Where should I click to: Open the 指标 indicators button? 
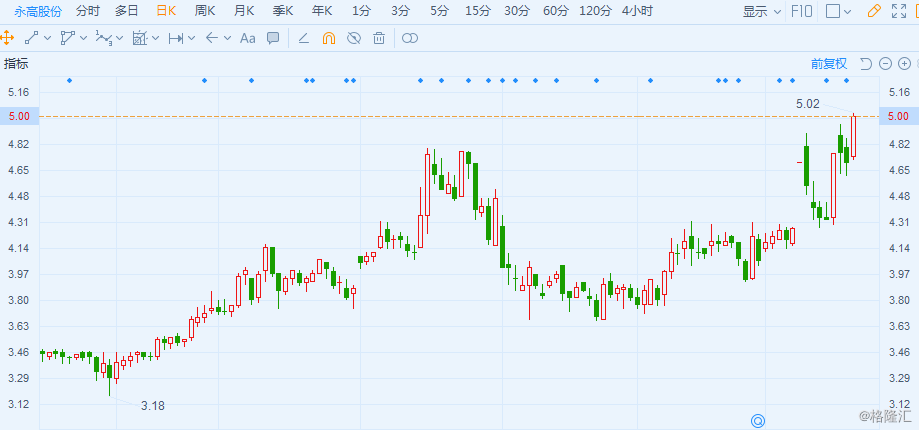point(16,64)
